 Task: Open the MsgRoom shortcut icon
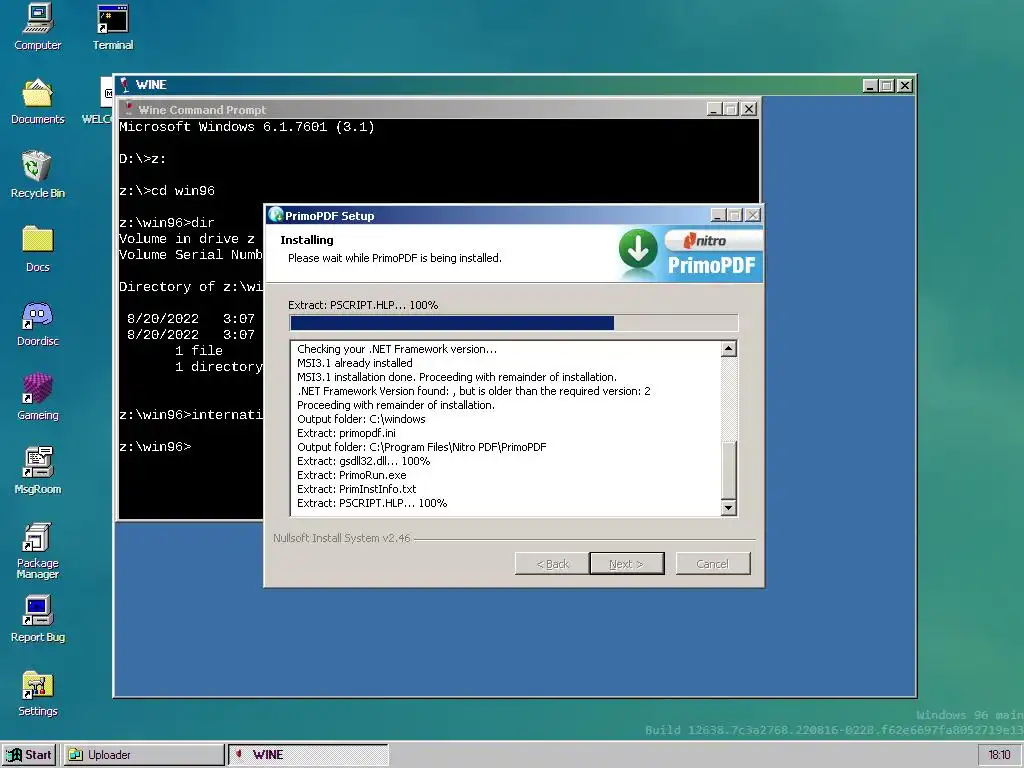point(37,472)
